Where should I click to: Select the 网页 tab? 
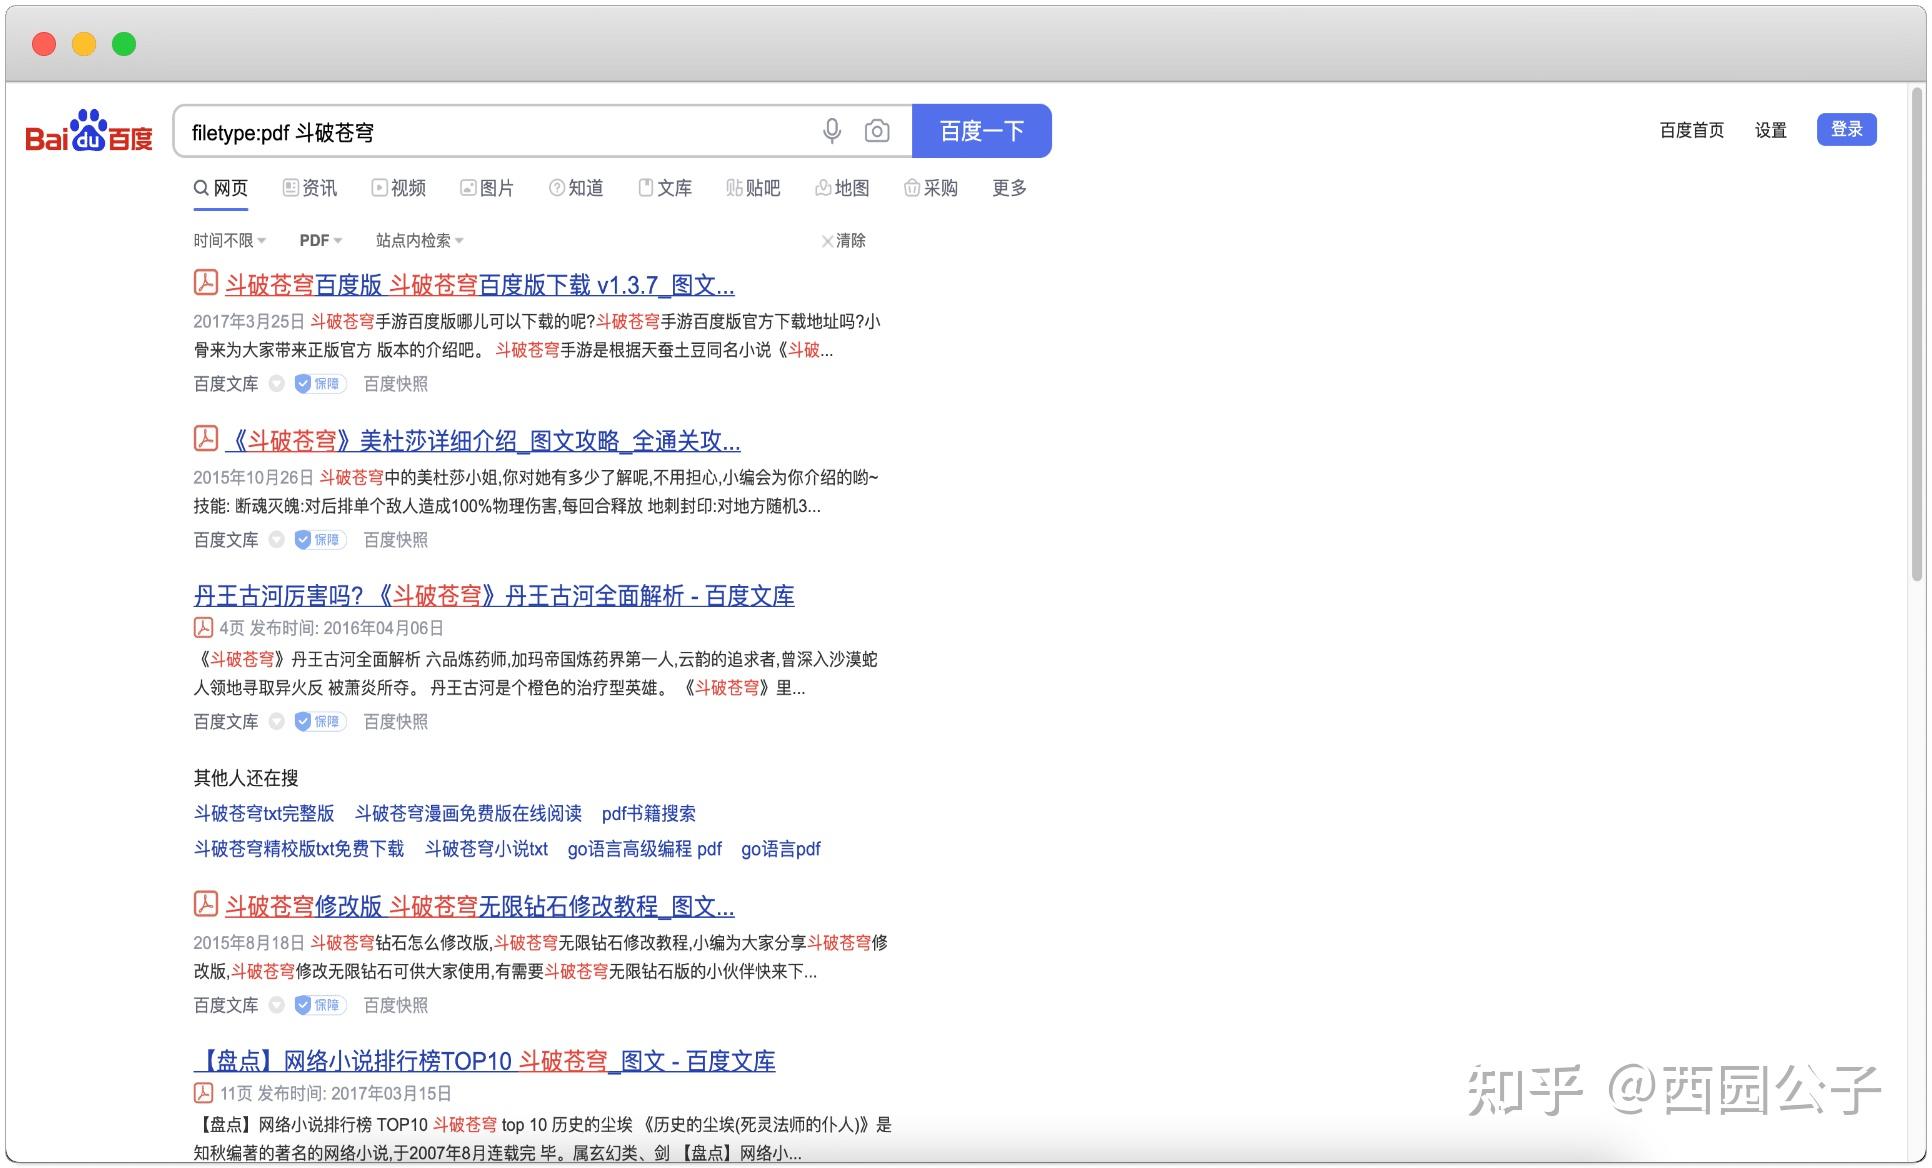coord(221,188)
